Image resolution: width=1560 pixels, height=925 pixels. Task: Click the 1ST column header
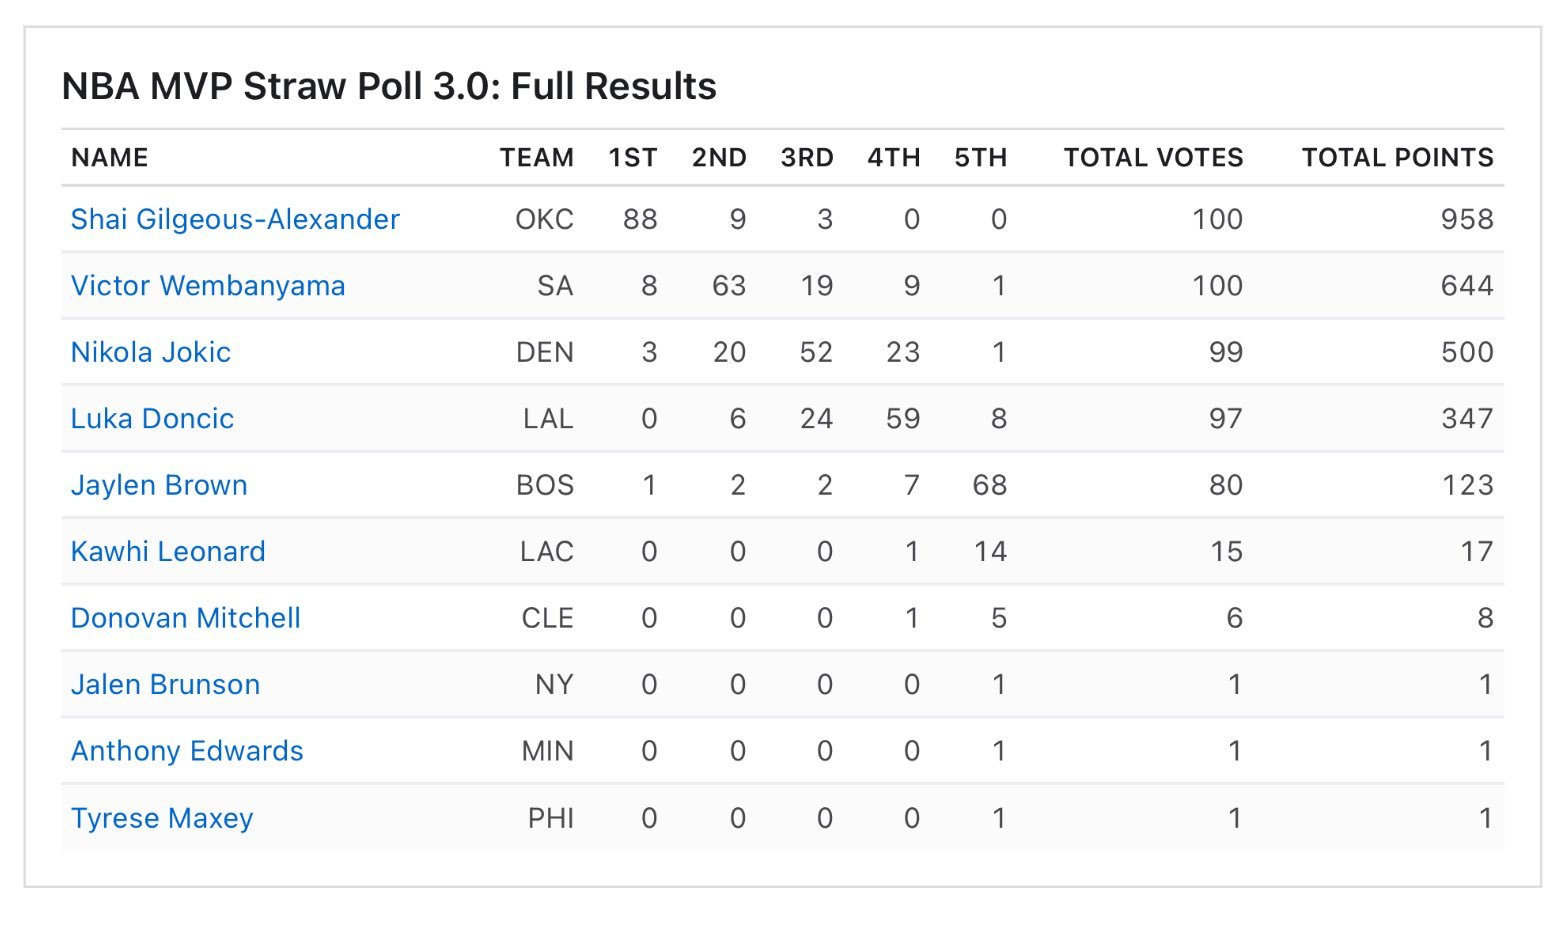click(633, 158)
